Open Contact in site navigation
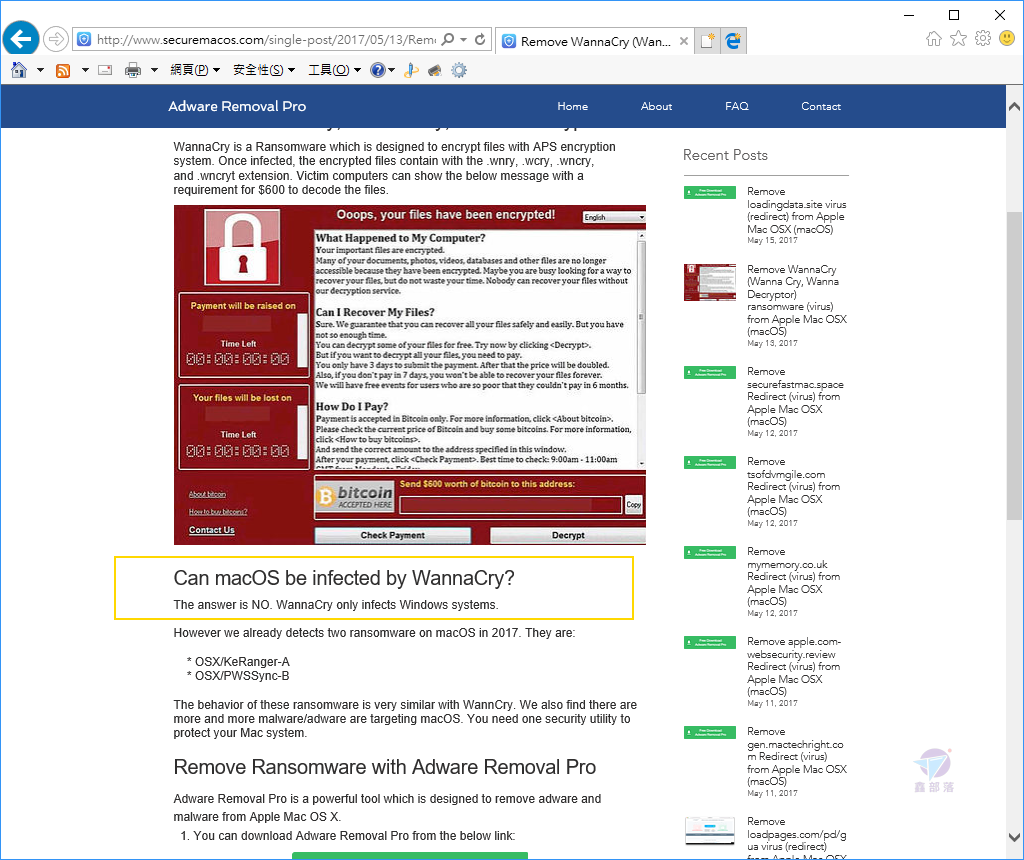1024x860 pixels. click(821, 106)
